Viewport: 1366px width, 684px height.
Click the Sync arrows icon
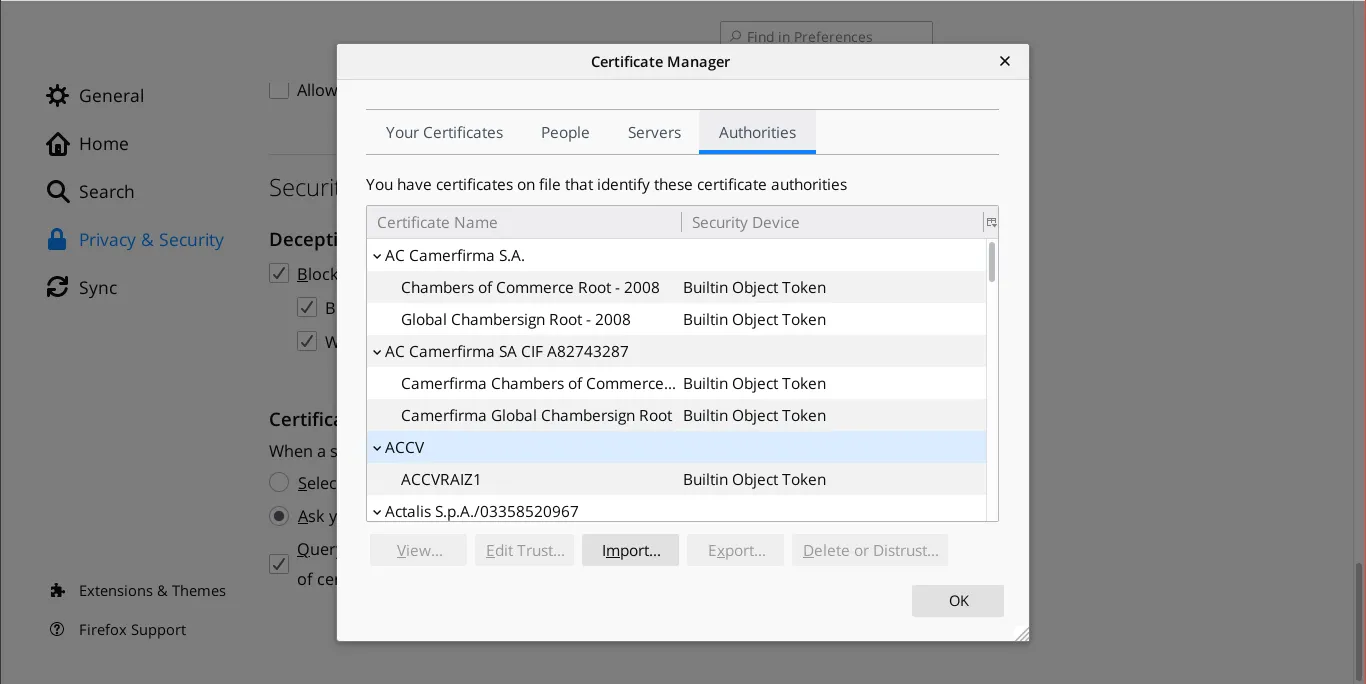click(57, 287)
